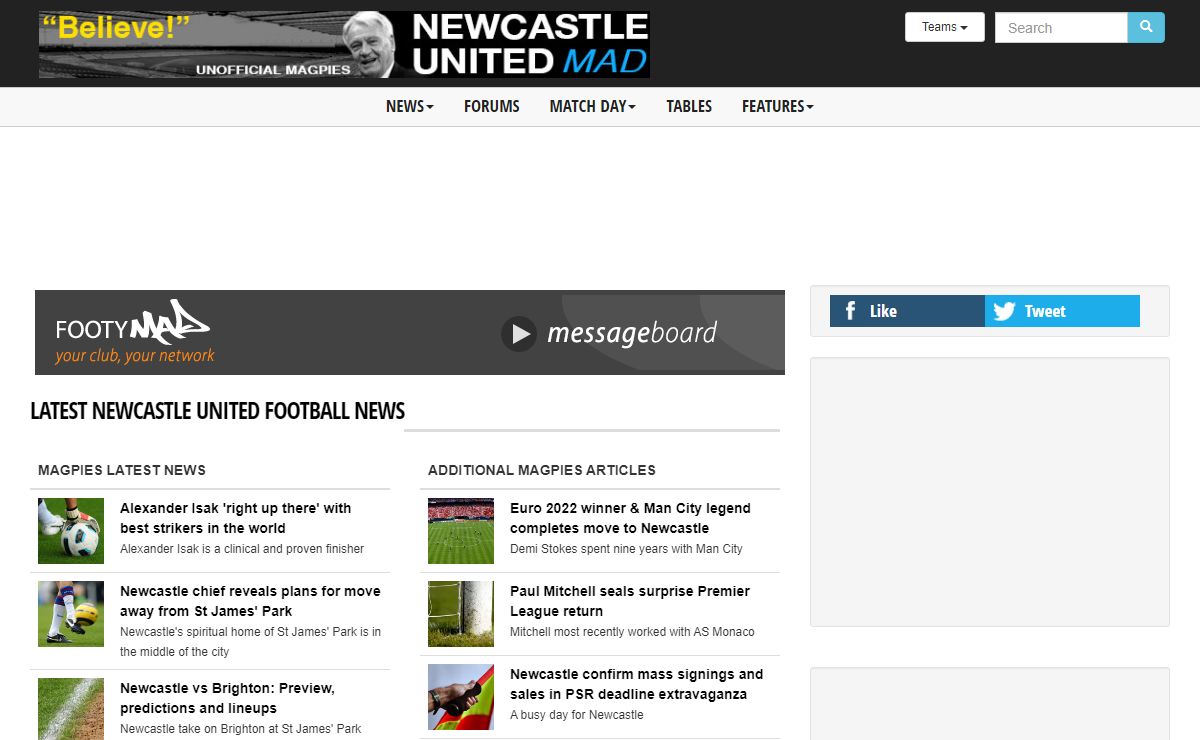The width and height of the screenshot is (1200, 740).
Task: Open the Teams dropdown
Action: pyautogui.click(x=945, y=27)
